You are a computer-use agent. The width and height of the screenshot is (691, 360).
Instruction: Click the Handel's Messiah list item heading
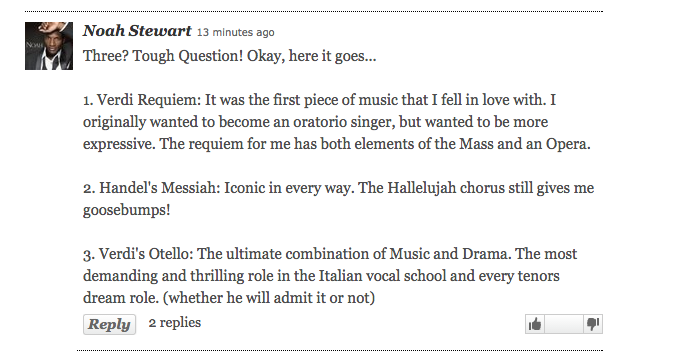(152, 188)
